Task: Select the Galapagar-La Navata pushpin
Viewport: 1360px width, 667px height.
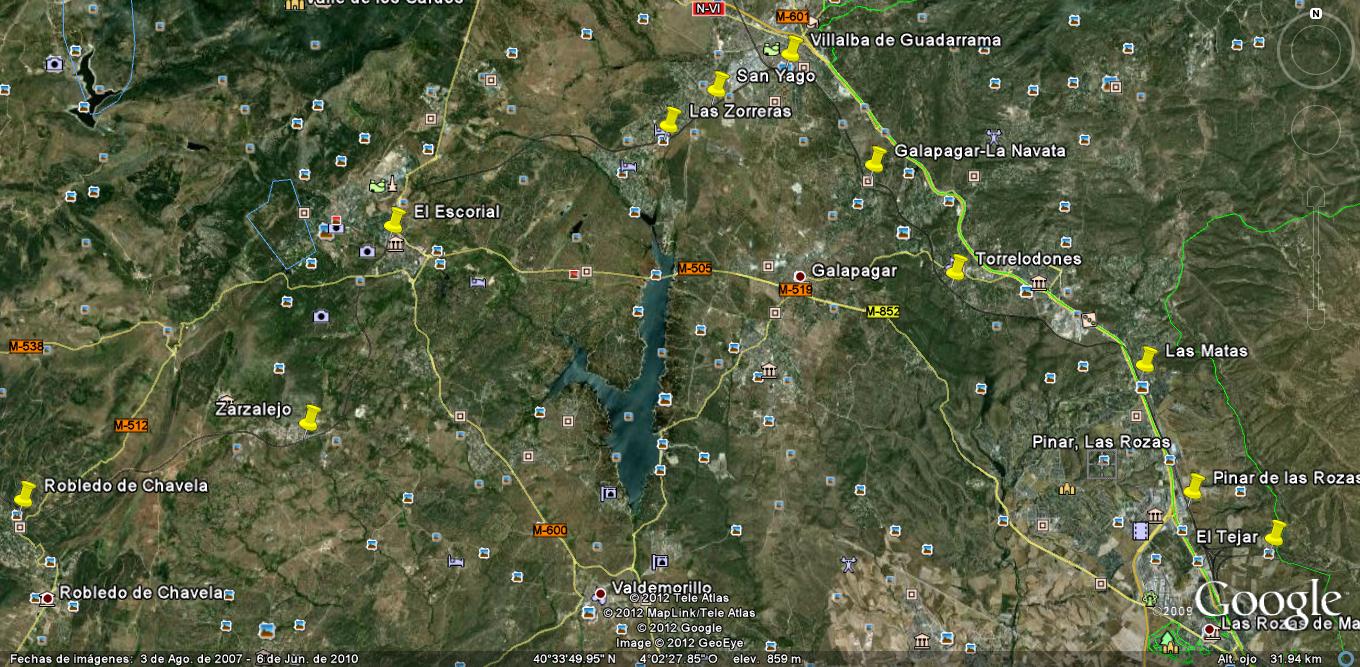Action: (x=876, y=159)
